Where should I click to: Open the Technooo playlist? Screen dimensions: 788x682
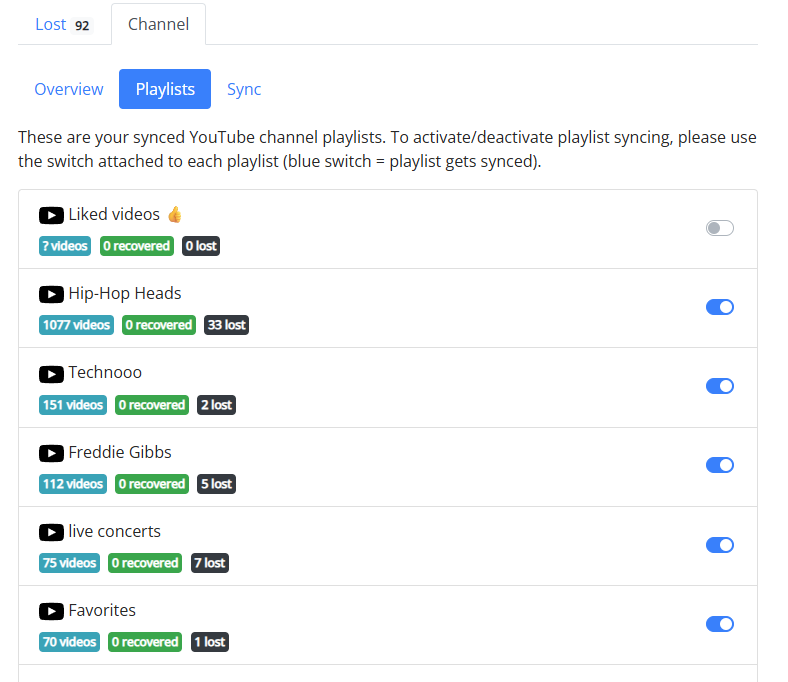105,372
